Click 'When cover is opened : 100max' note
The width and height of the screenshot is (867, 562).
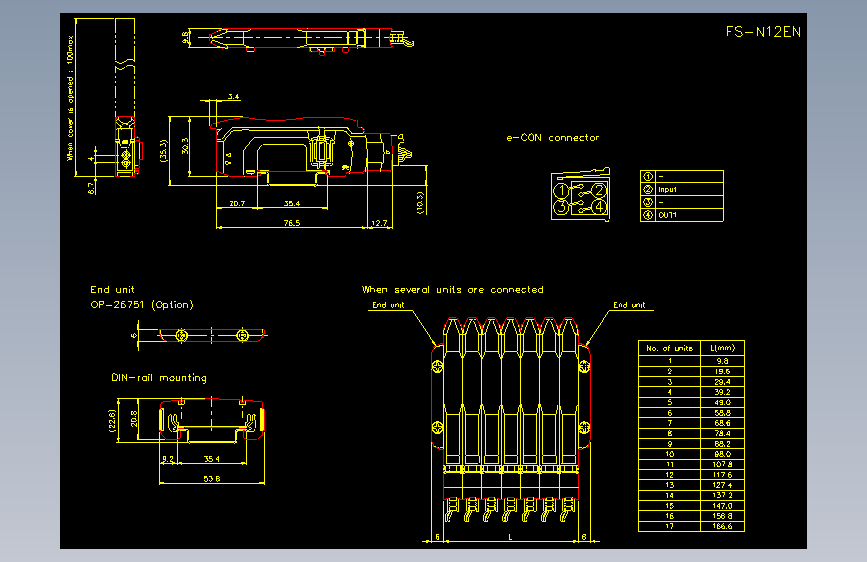click(70, 98)
